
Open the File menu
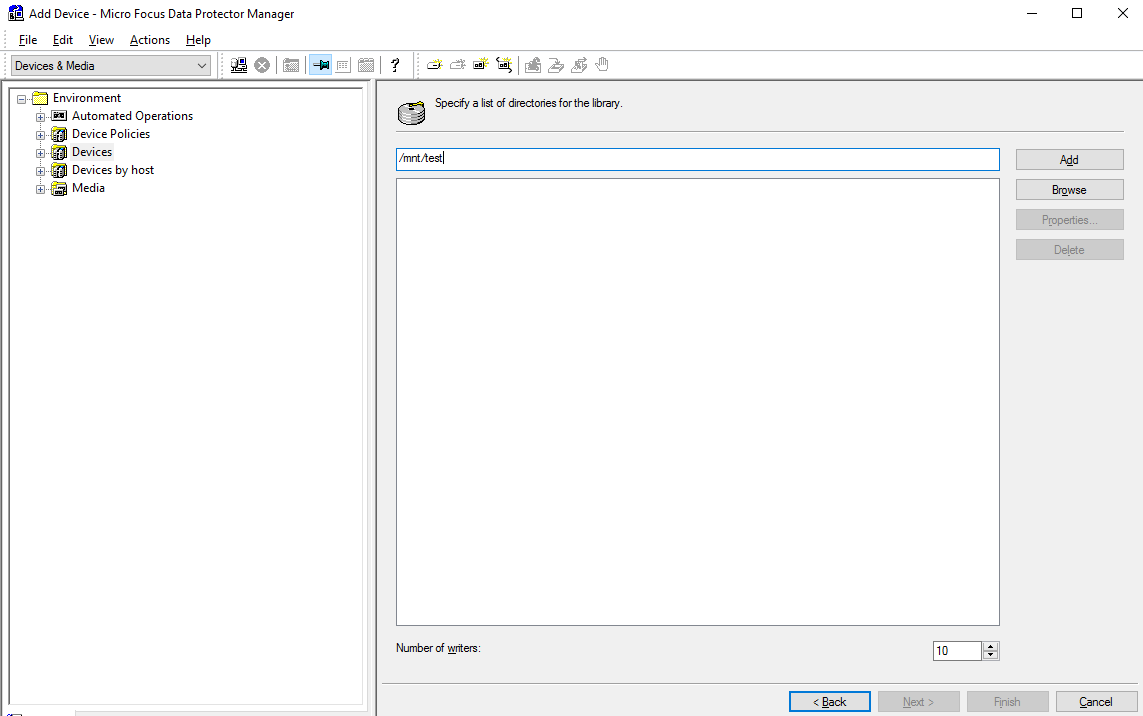click(28, 40)
